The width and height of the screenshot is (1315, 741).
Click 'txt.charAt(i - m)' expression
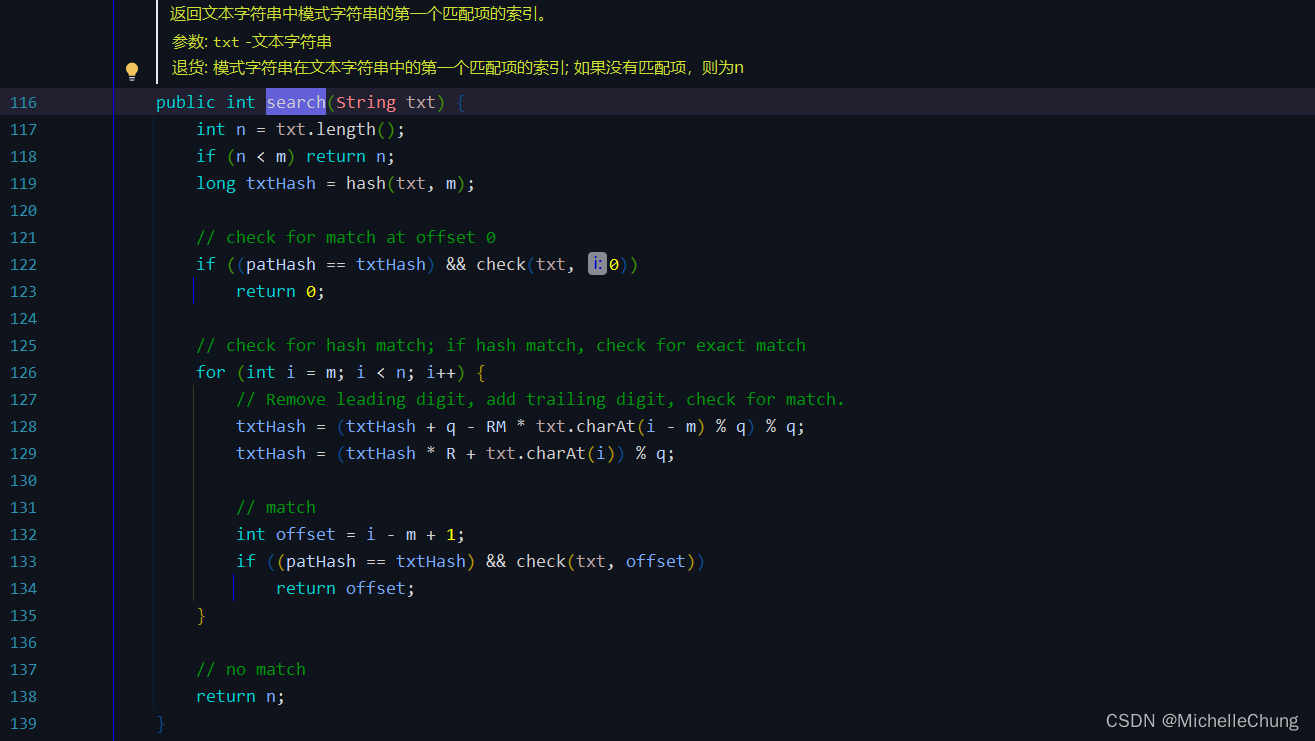pyautogui.click(x=621, y=426)
